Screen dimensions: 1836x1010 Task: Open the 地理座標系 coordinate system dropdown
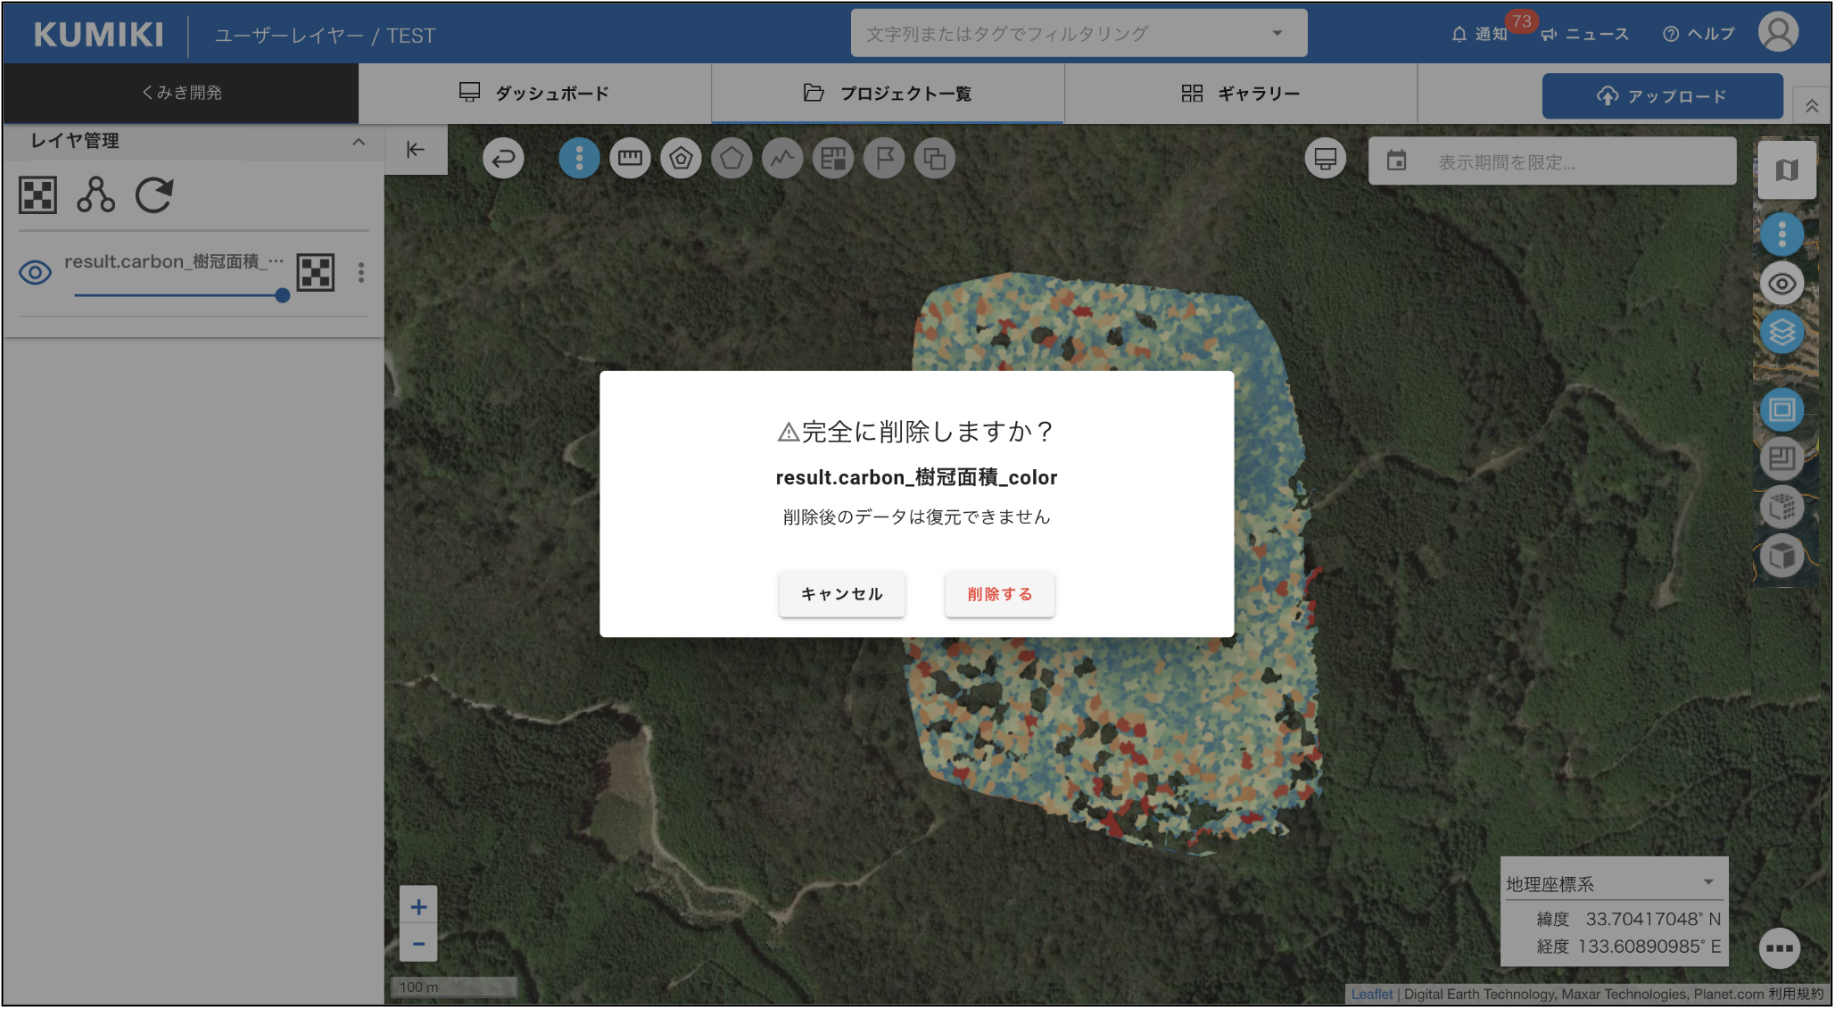click(x=1708, y=883)
